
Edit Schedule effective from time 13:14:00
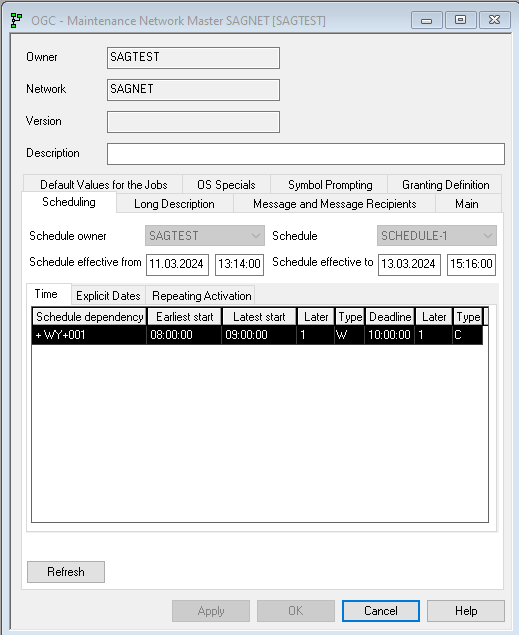click(x=239, y=265)
